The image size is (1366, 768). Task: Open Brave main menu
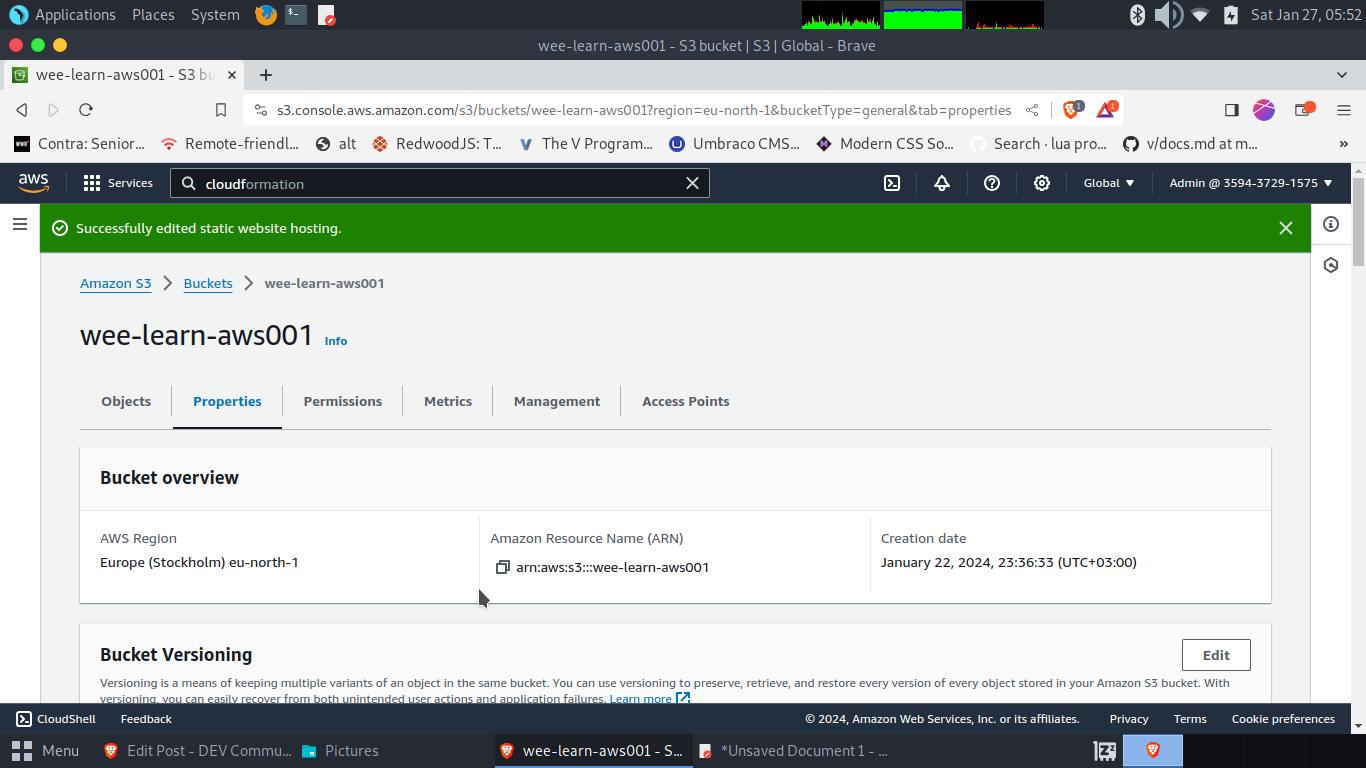1344,110
